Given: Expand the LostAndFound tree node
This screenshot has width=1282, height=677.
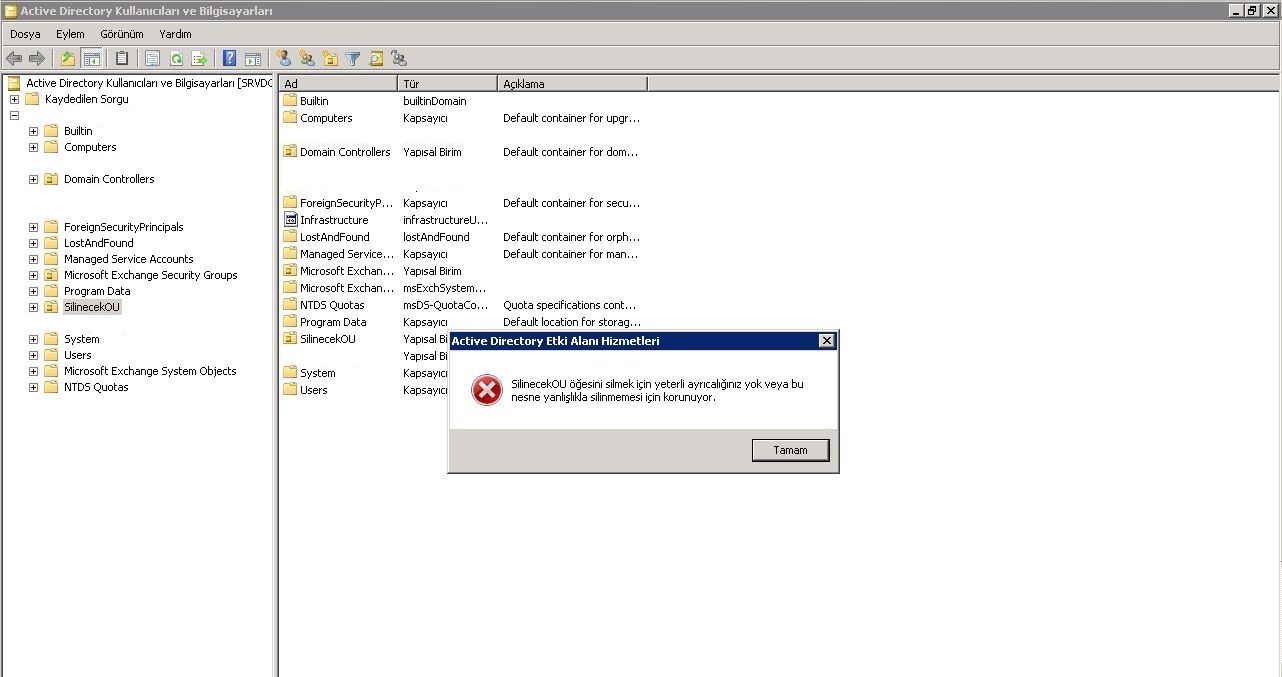Looking at the screenshot, I should [x=34, y=243].
